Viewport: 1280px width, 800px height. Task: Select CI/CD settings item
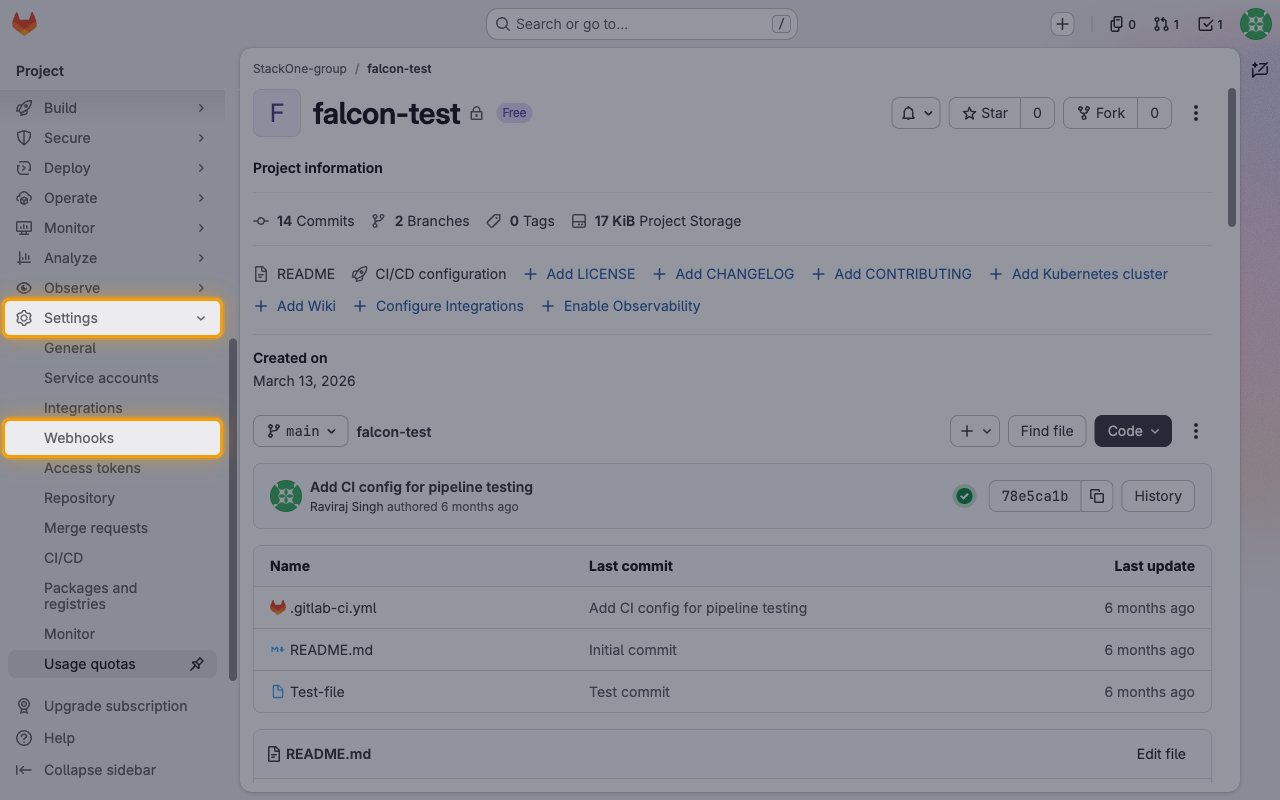tap(112, 558)
